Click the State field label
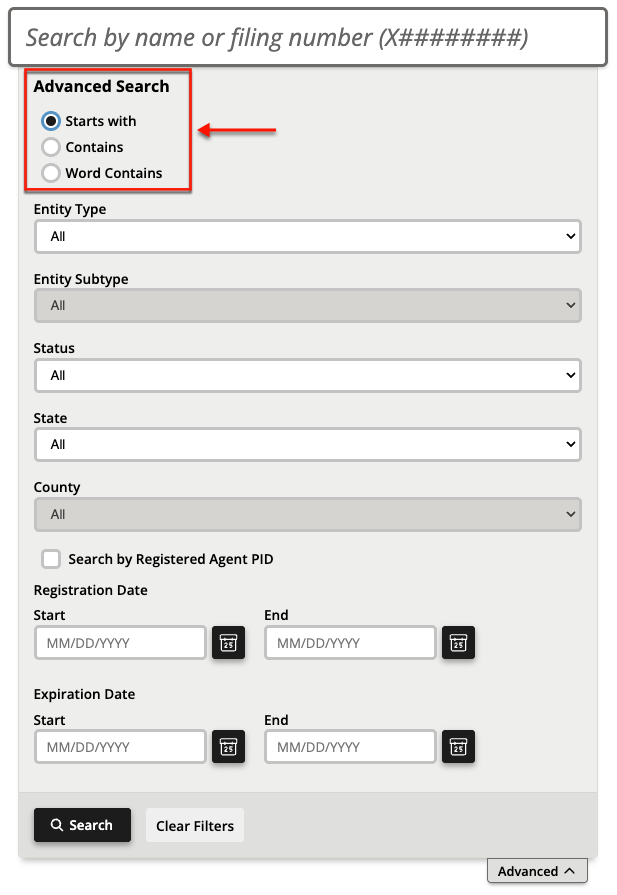The height and width of the screenshot is (895, 617). (50, 418)
